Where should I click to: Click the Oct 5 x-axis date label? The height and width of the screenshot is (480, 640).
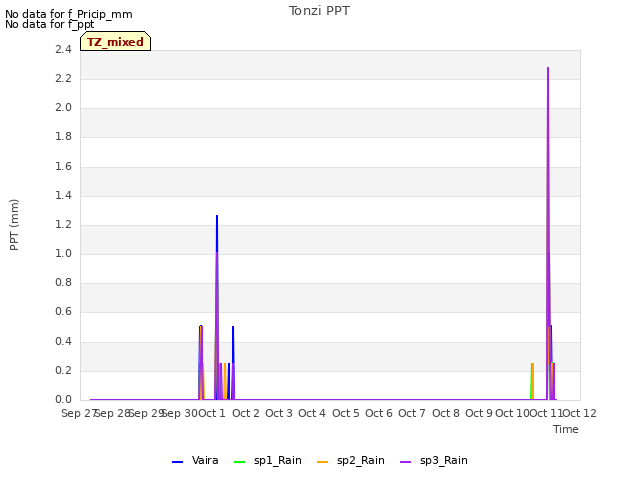pos(346,413)
